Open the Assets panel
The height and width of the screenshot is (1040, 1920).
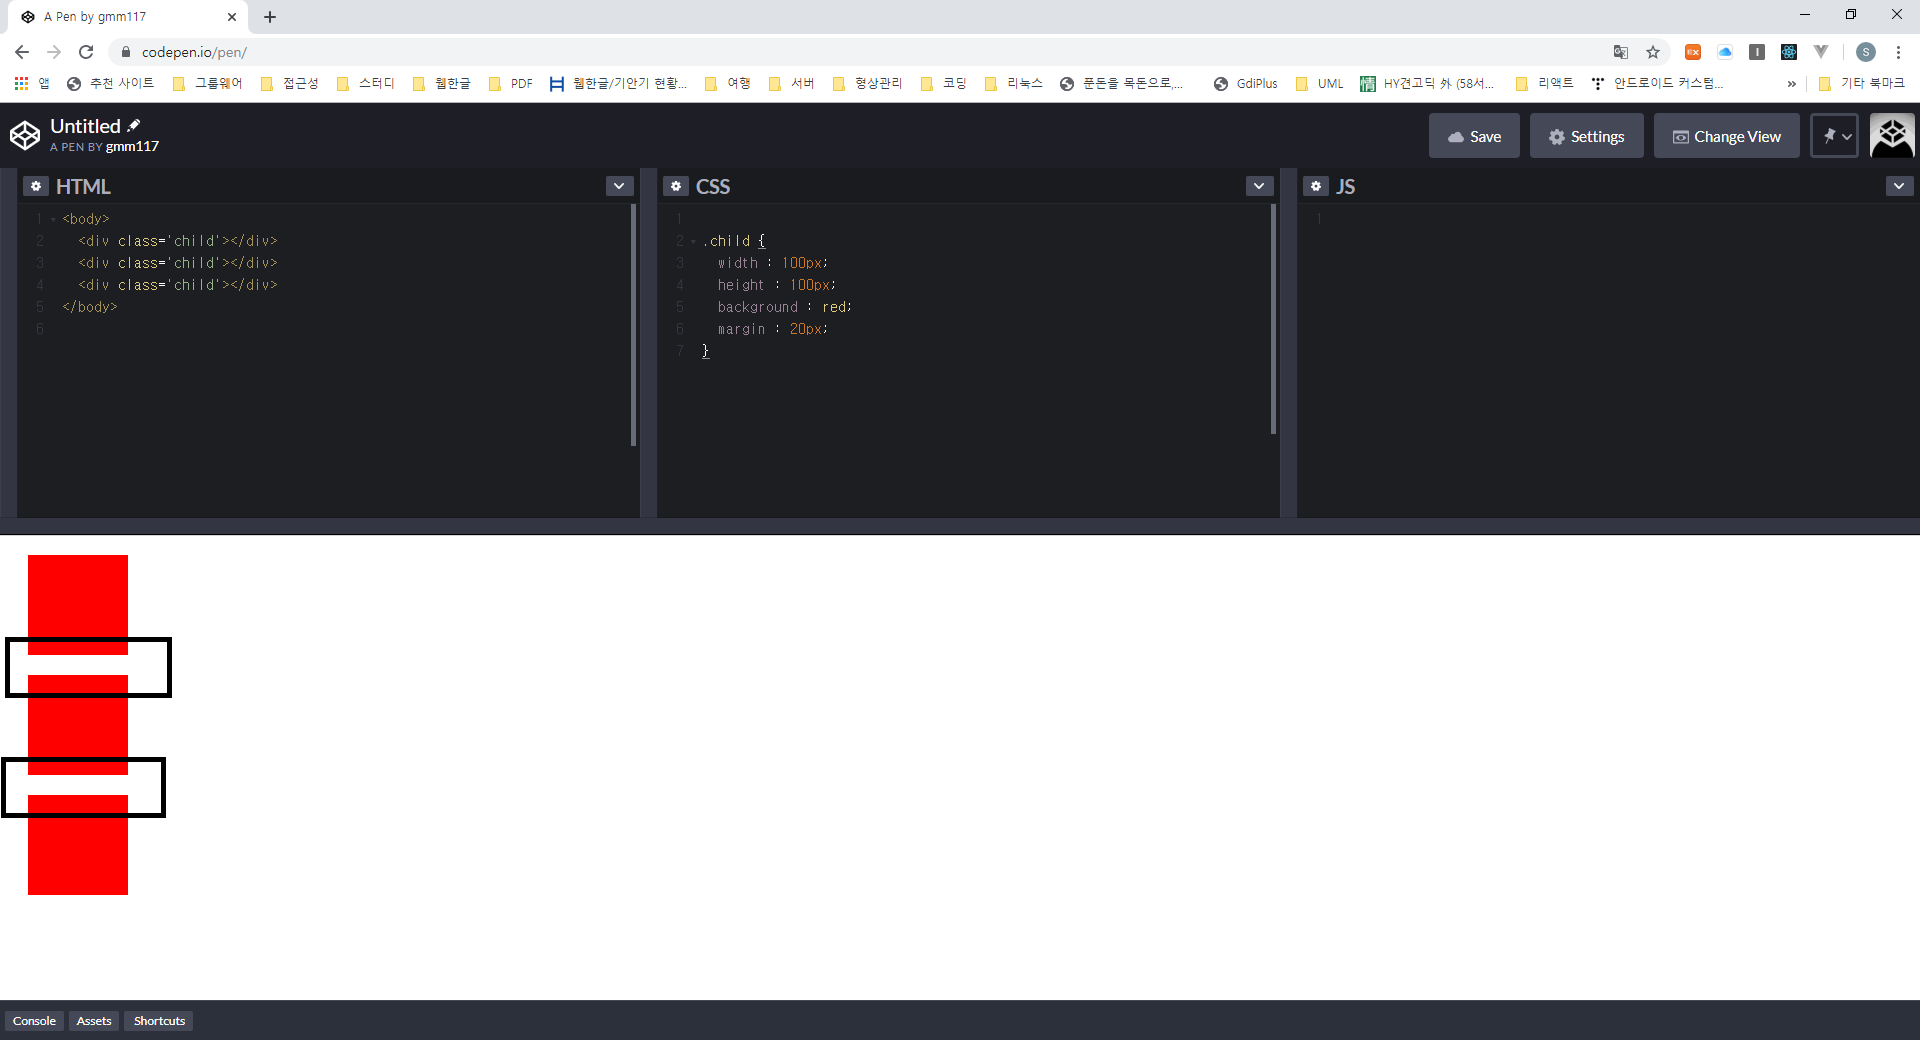[94, 1021]
